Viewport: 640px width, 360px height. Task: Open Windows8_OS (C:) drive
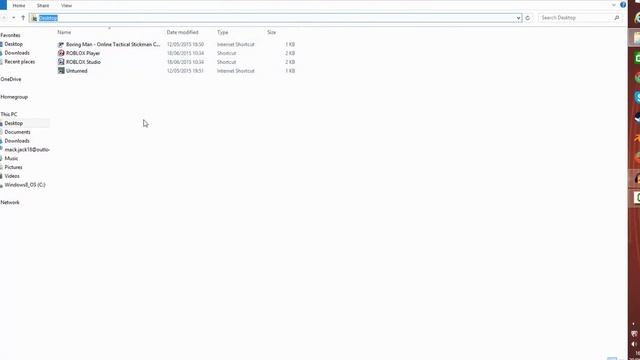24,185
